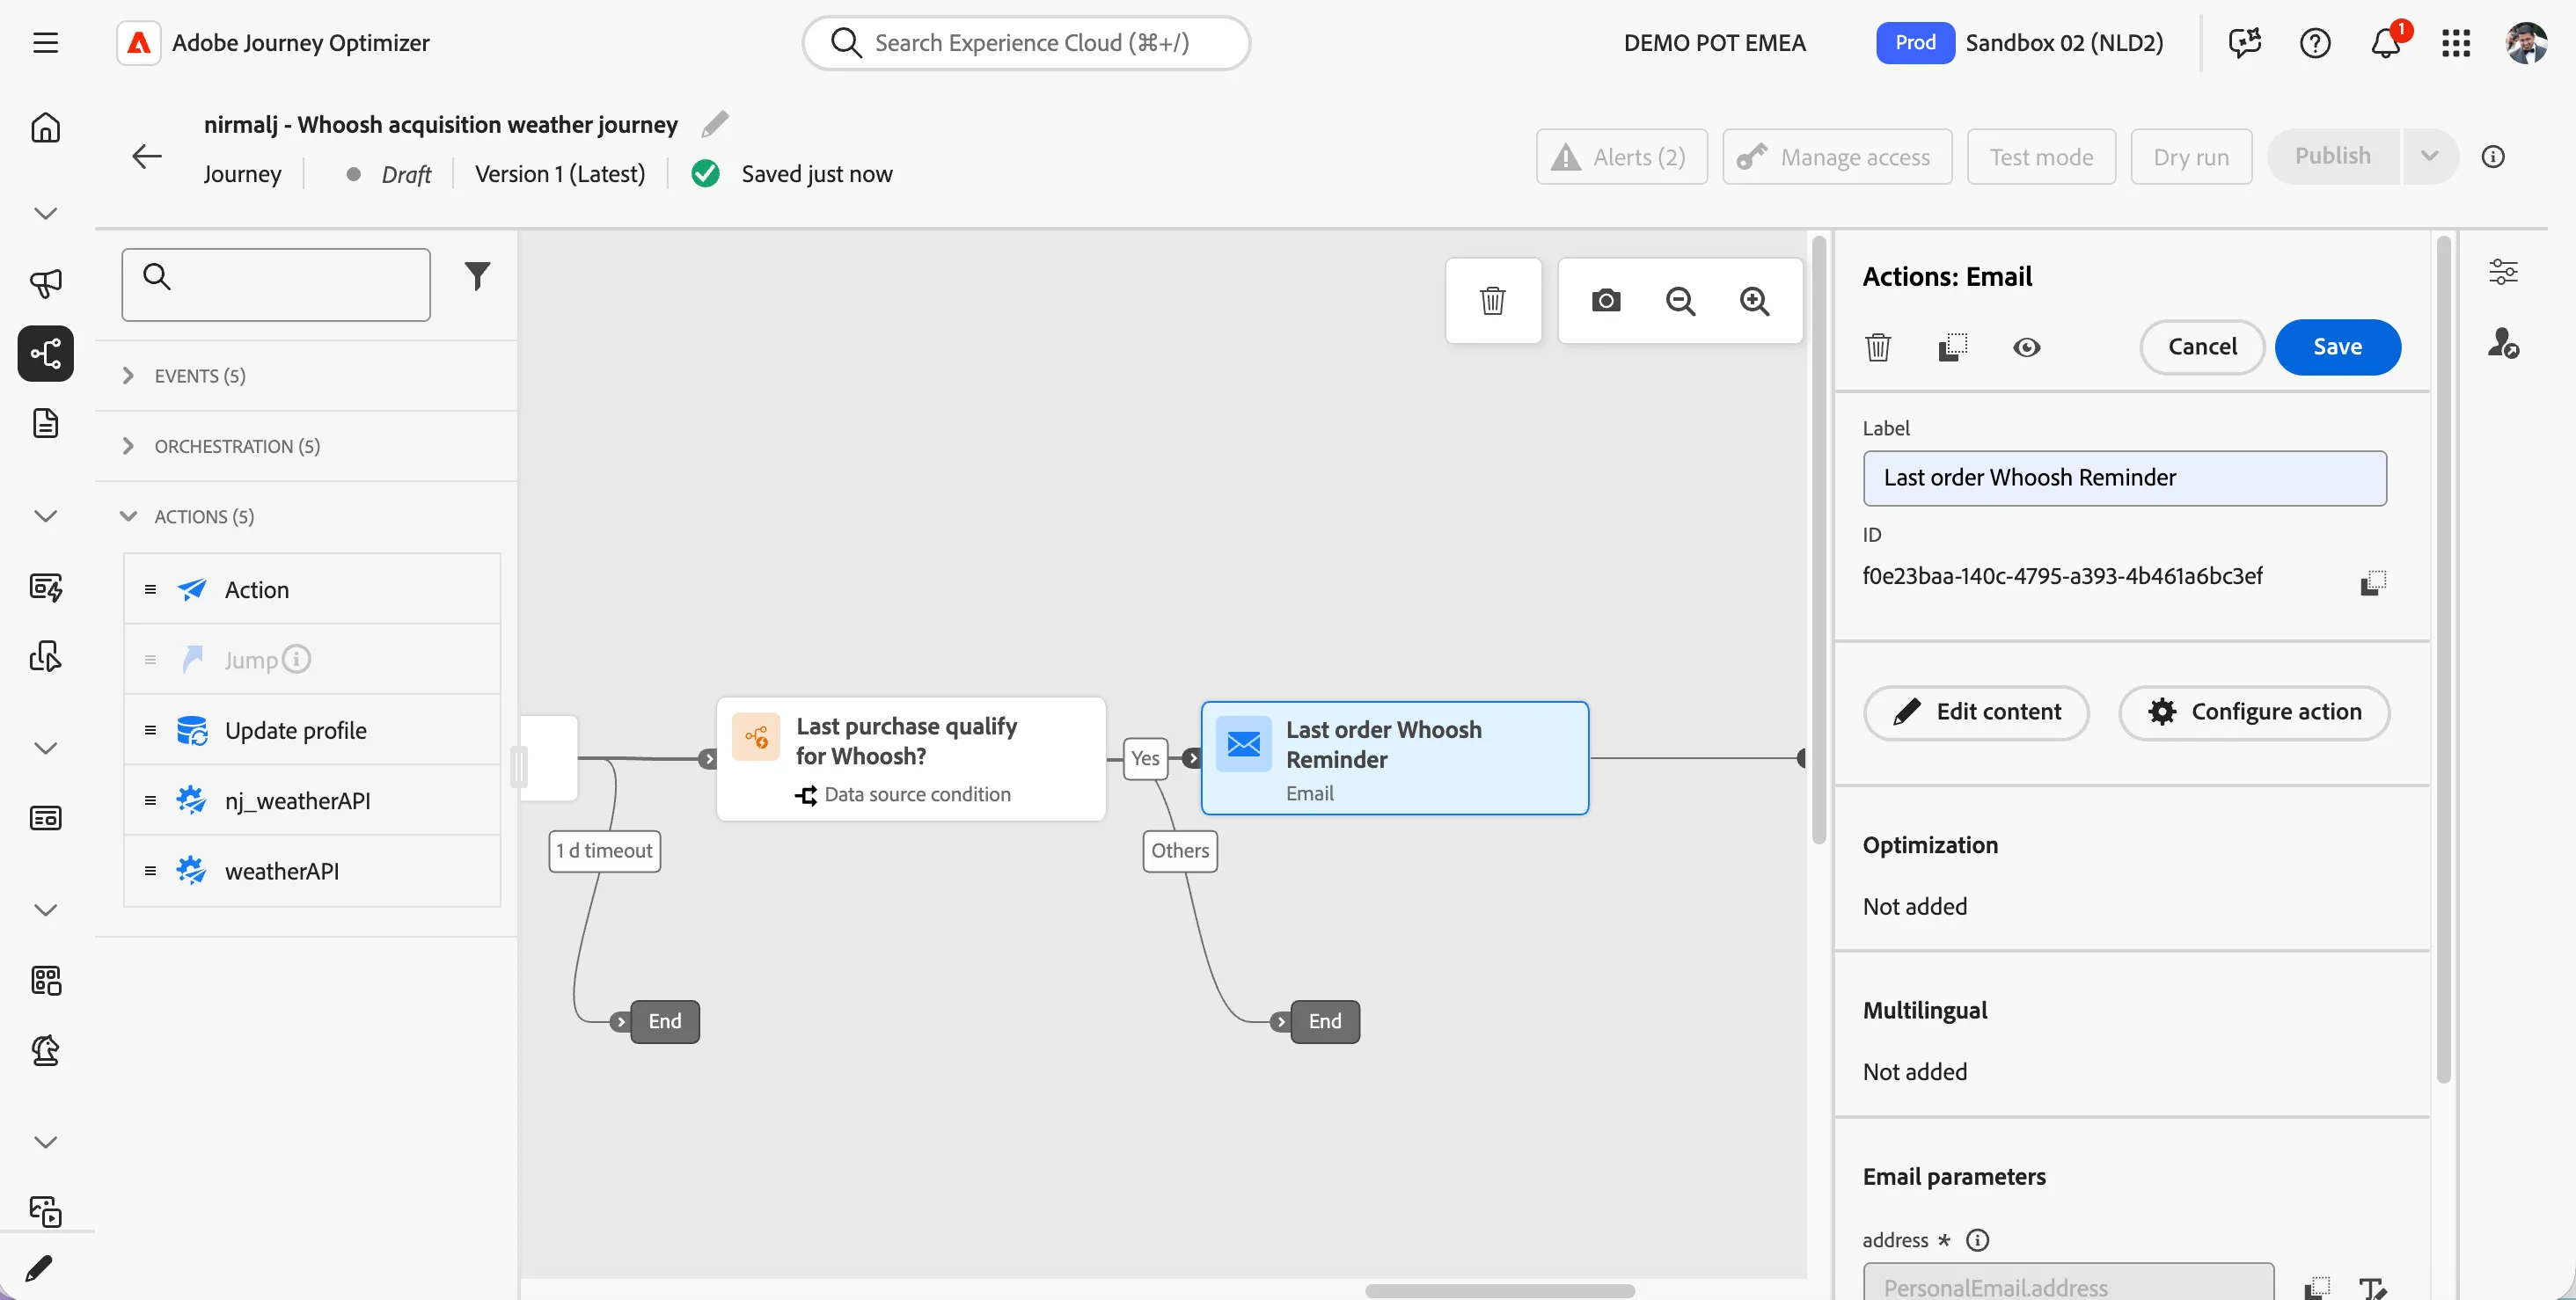Copy the action ID to clipboard
Viewport: 2576px width, 1300px height.
tap(2373, 582)
